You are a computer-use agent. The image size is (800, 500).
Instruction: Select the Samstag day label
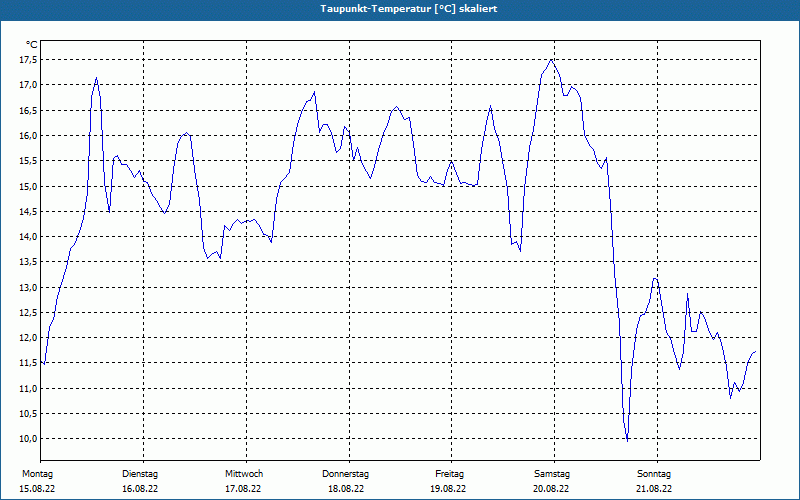pyautogui.click(x=552, y=474)
